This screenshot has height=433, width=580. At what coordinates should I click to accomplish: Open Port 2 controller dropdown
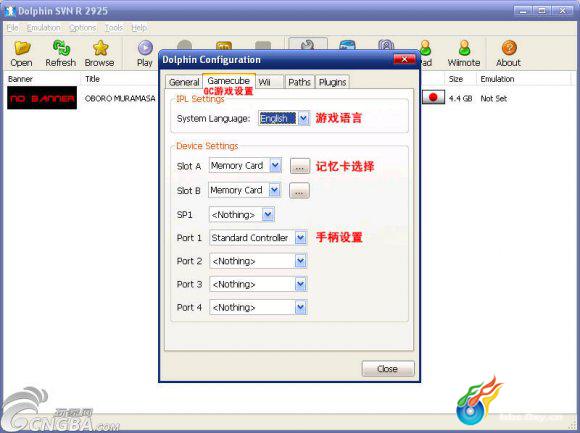coord(301,261)
